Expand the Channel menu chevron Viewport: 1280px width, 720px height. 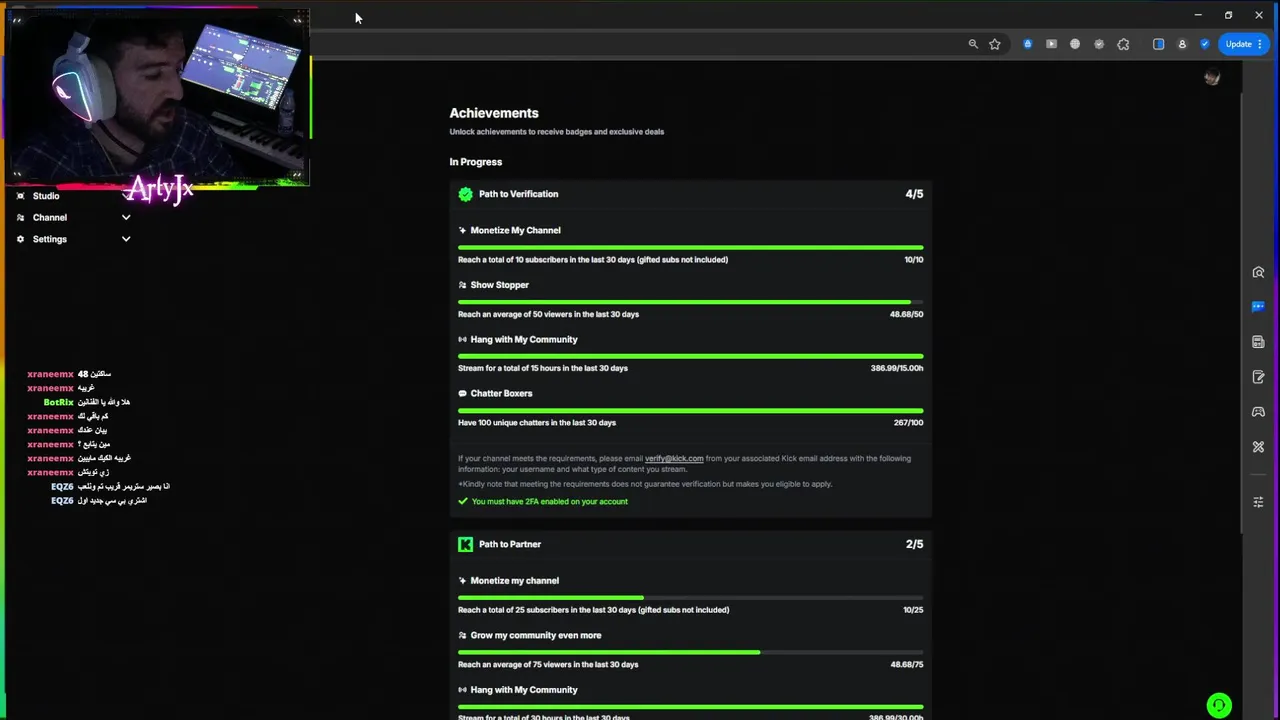[126, 217]
